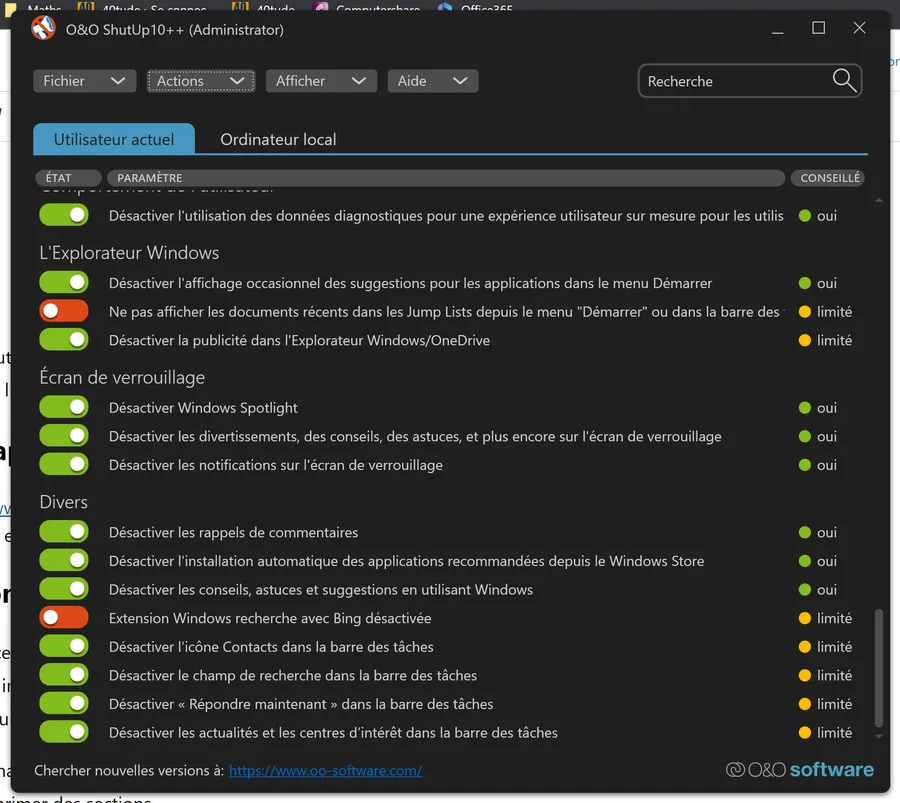Select the Écran de verrouillage section heading
Viewport: 900px width, 803px height.
click(122, 377)
